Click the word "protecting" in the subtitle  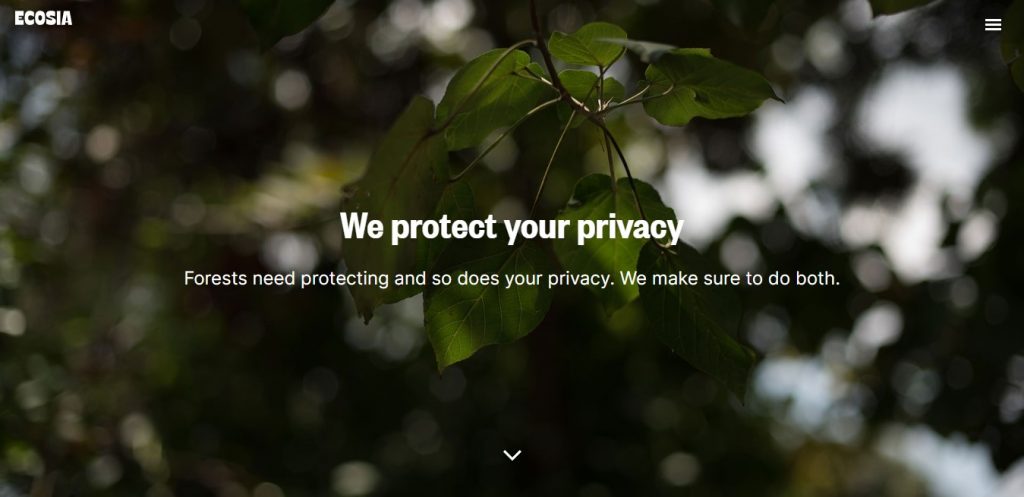pyautogui.click(x=345, y=279)
